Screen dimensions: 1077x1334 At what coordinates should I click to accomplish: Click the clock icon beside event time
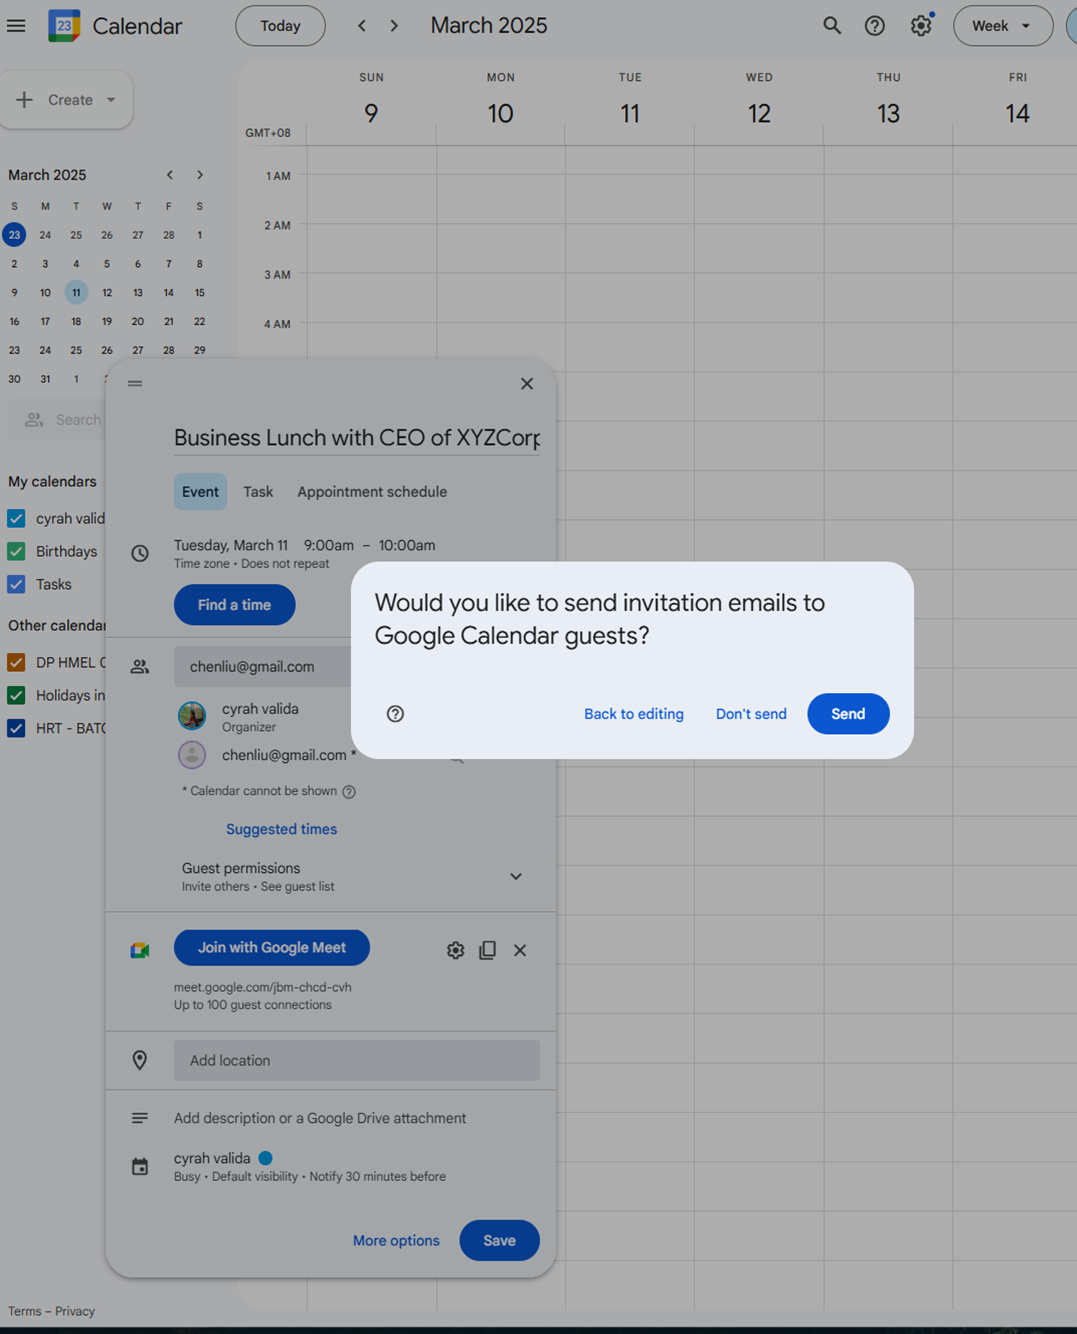(140, 553)
